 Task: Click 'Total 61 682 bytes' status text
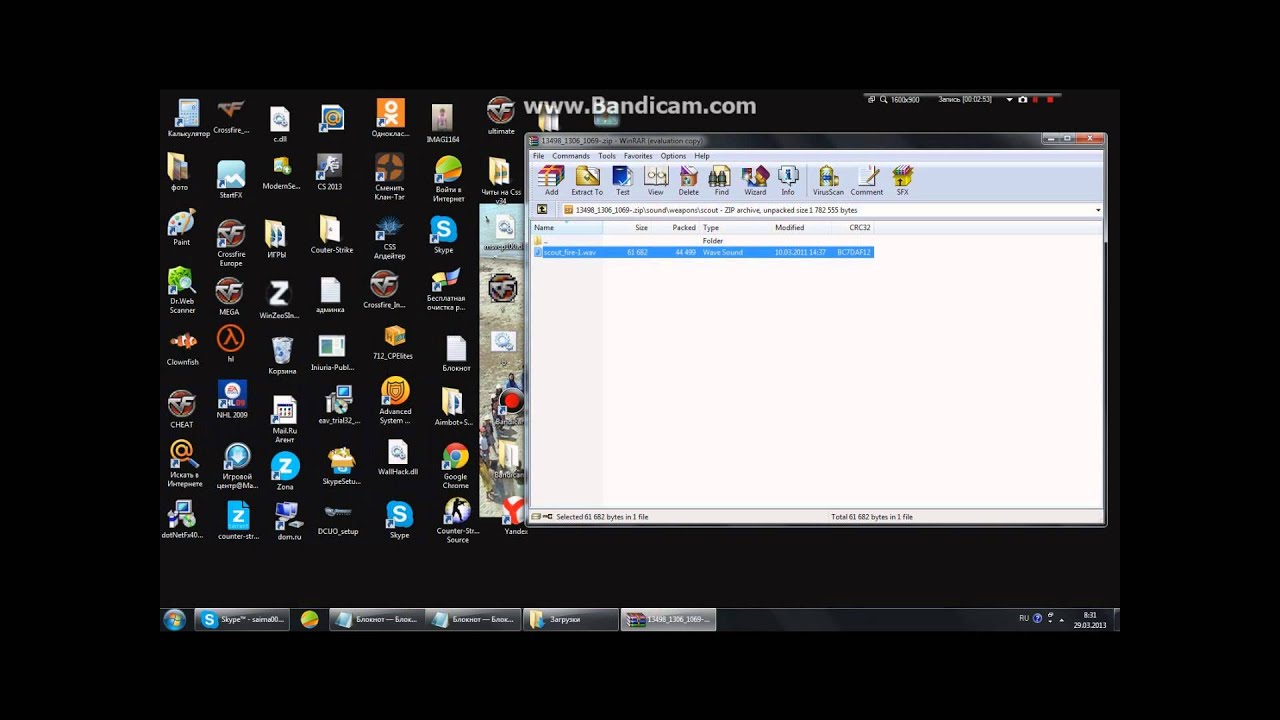click(x=872, y=517)
